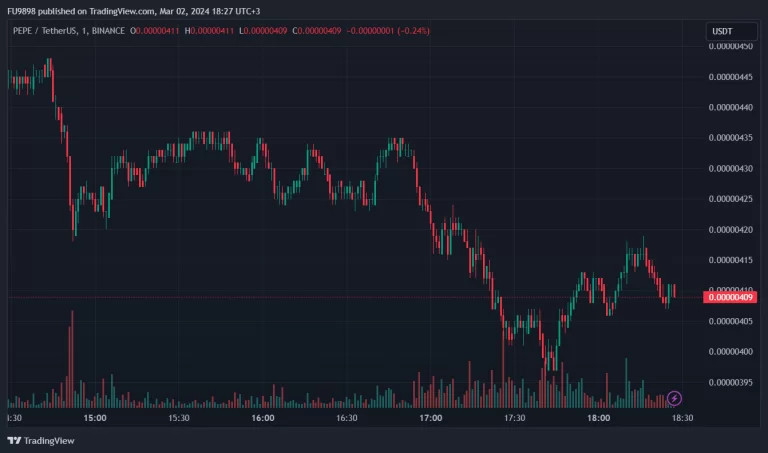Click the 18:30 time axis label
Viewport: 768px width, 453px height.
(x=682, y=418)
